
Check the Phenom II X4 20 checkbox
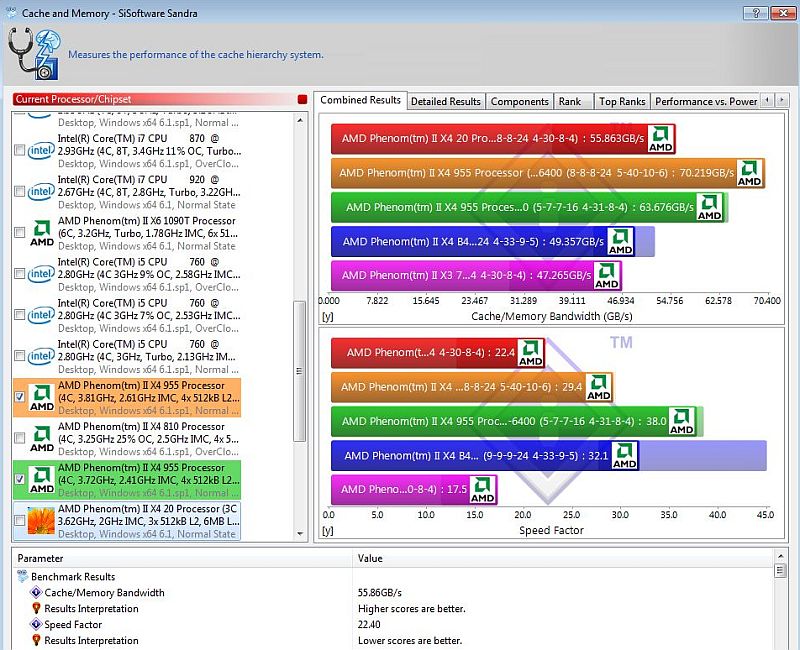19,520
